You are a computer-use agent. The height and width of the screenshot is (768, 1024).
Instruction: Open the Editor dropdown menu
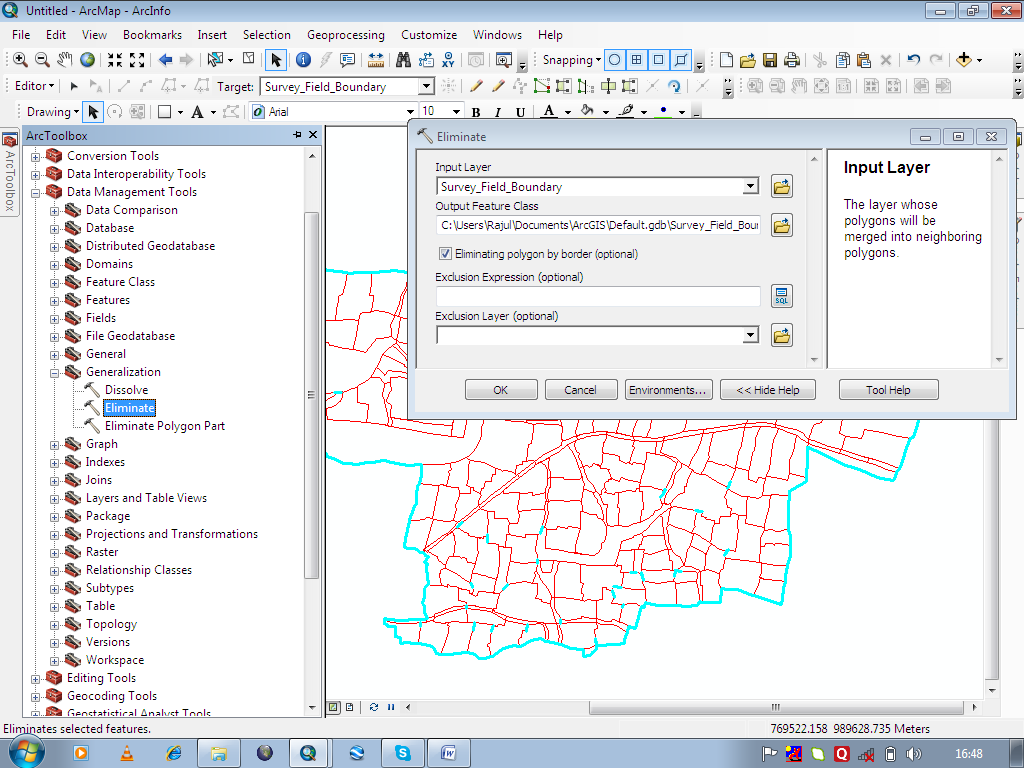pos(35,86)
